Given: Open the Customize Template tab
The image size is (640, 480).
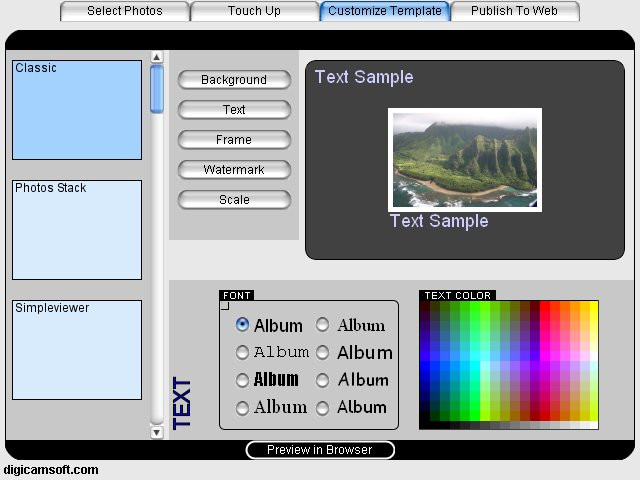Looking at the screenshot, I should [384, 11].
